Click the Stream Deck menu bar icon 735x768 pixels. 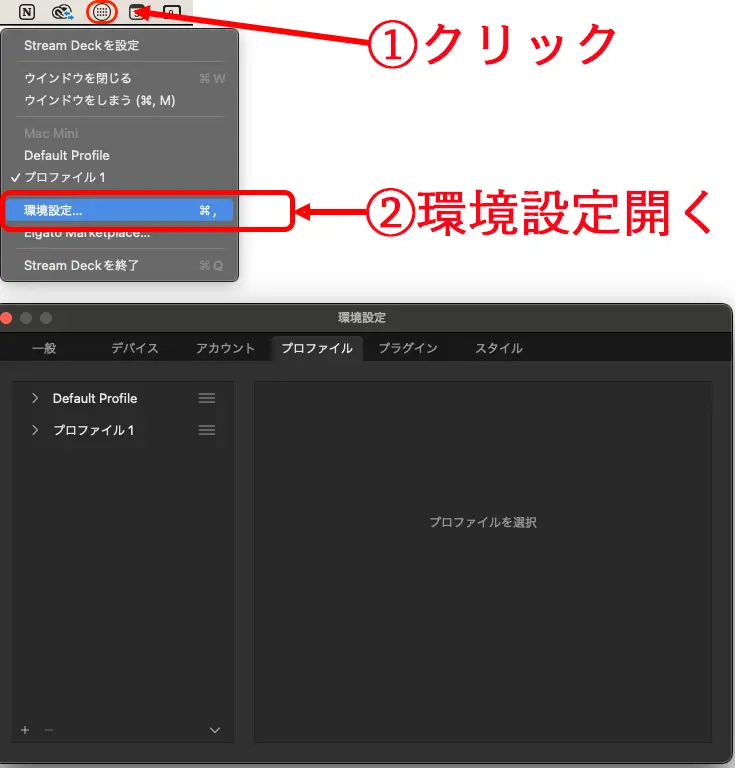tap(102, 12)
